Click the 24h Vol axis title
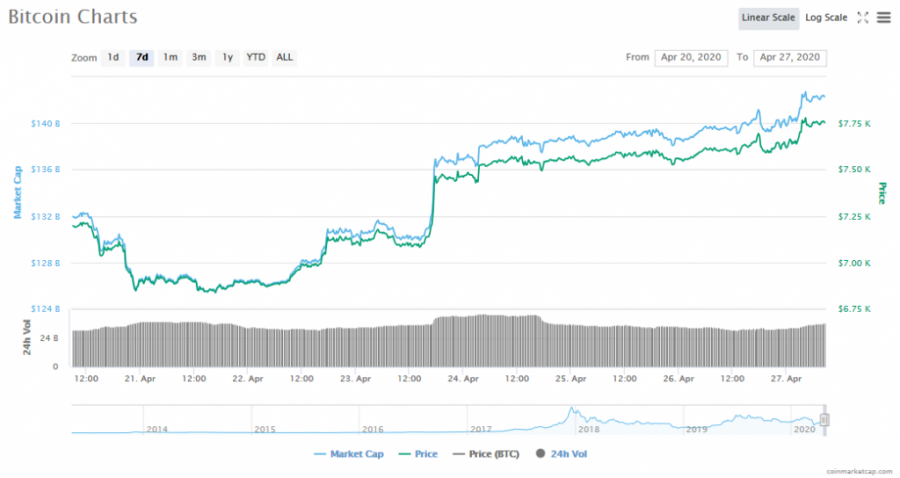The image size is (900, 478). click(x=26, y=337)
